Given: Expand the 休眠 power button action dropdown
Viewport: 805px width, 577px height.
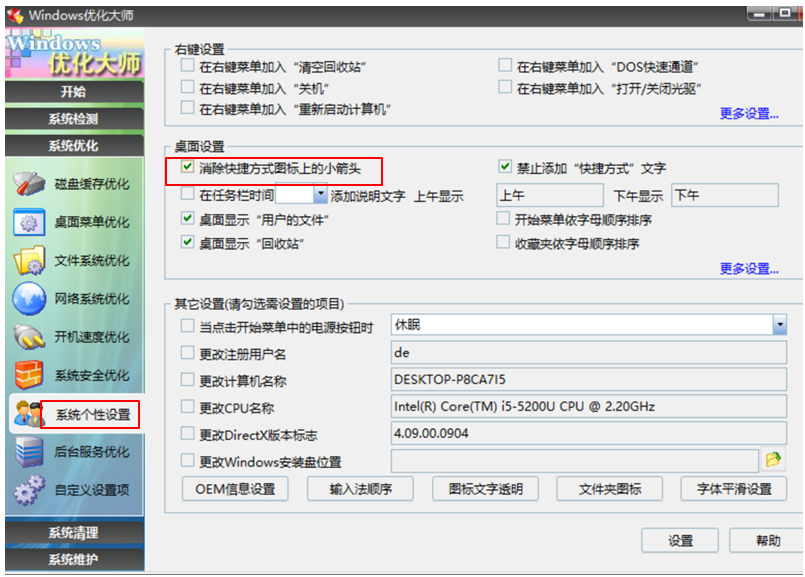Looking at the screenshot, I should [x=780, y=325].
